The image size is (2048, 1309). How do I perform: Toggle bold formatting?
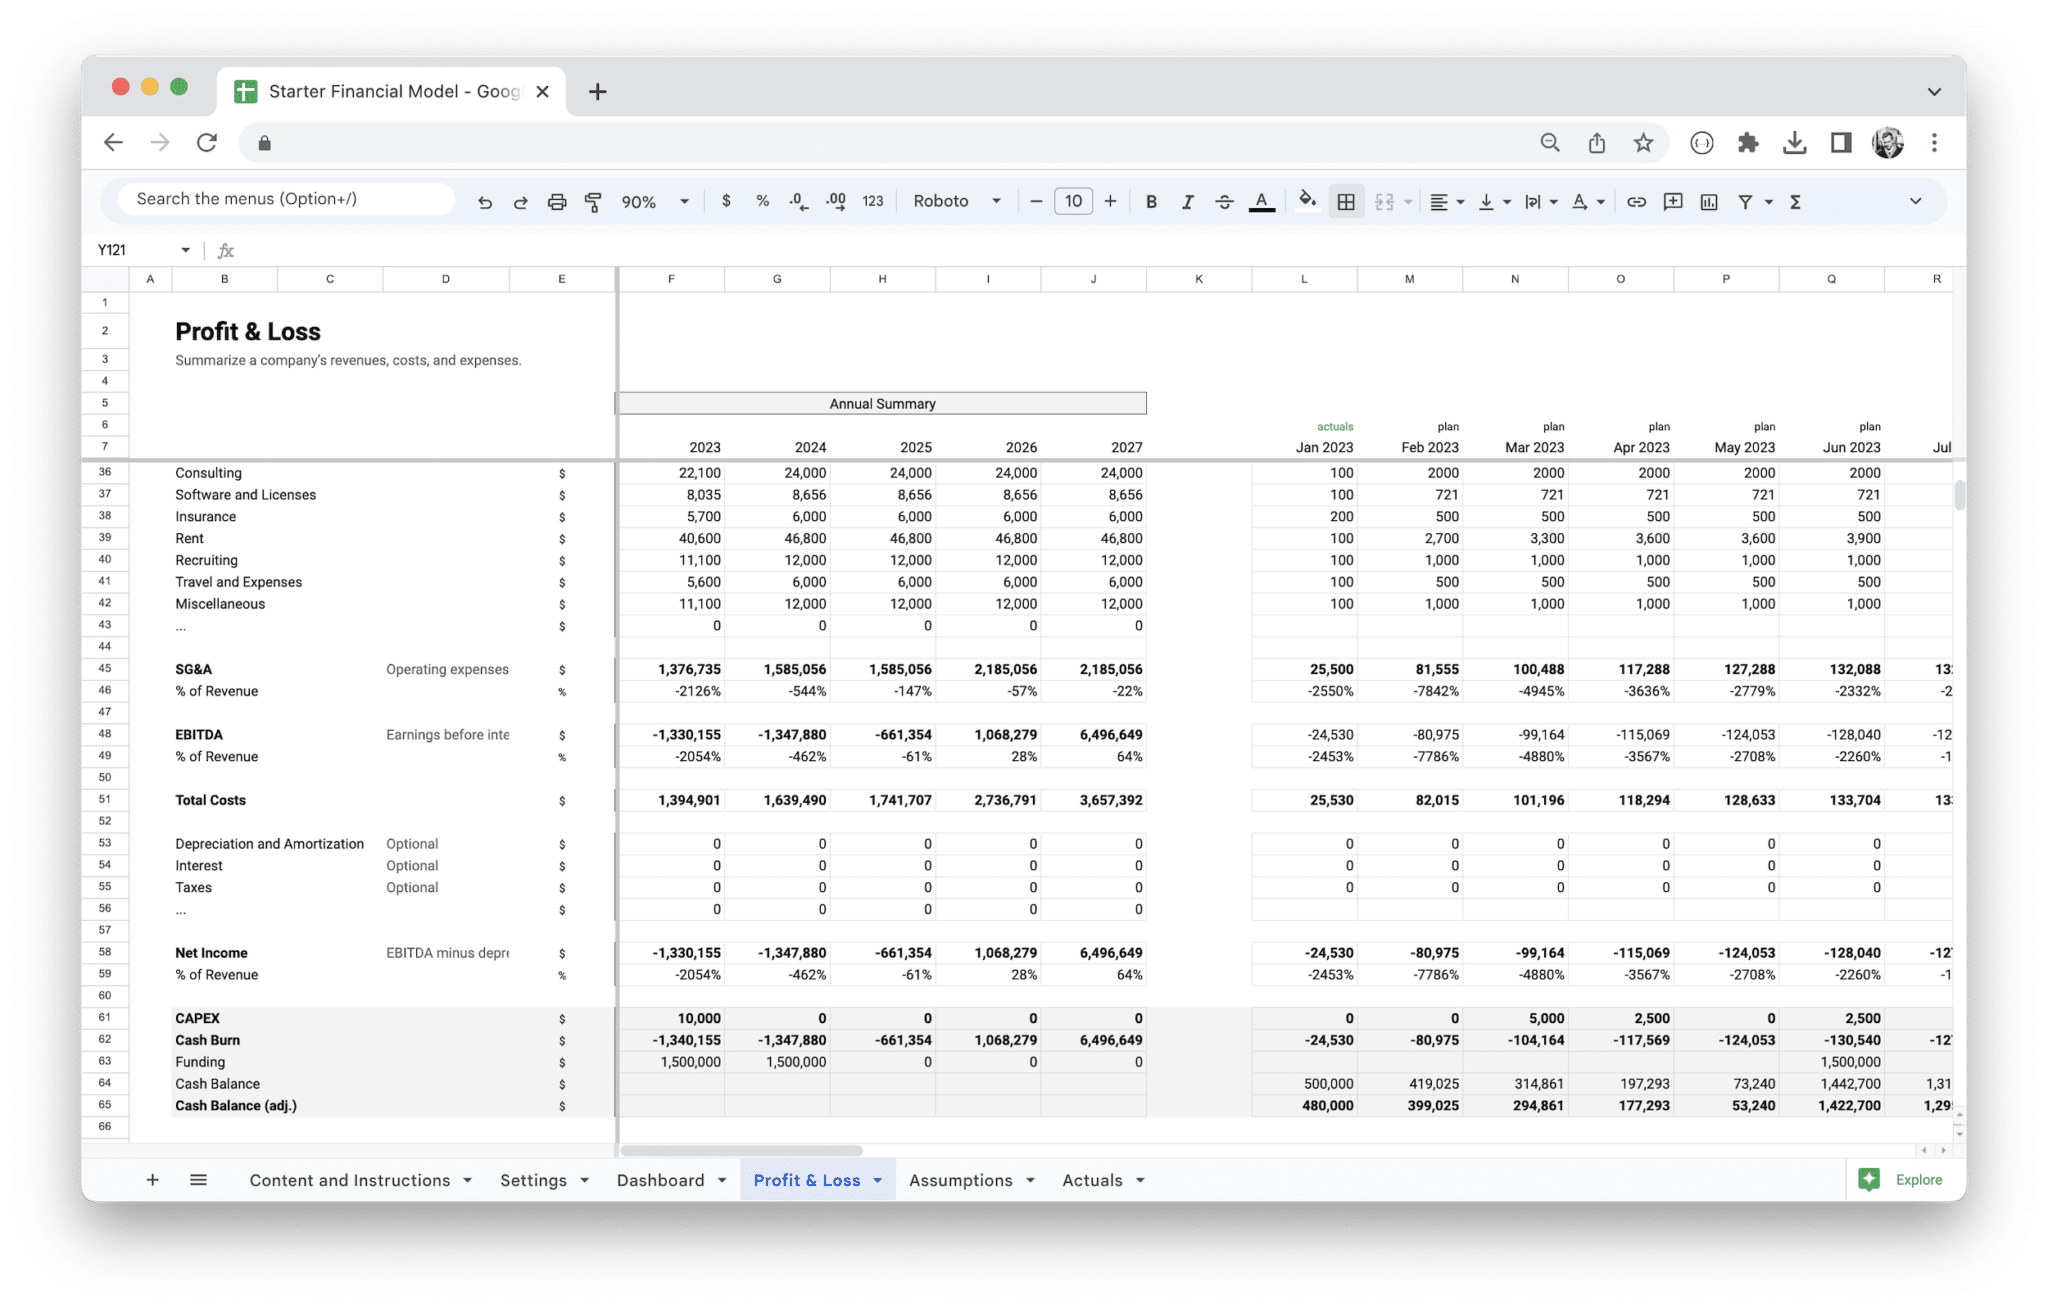pyautogui.click(x=1152, y=201)
